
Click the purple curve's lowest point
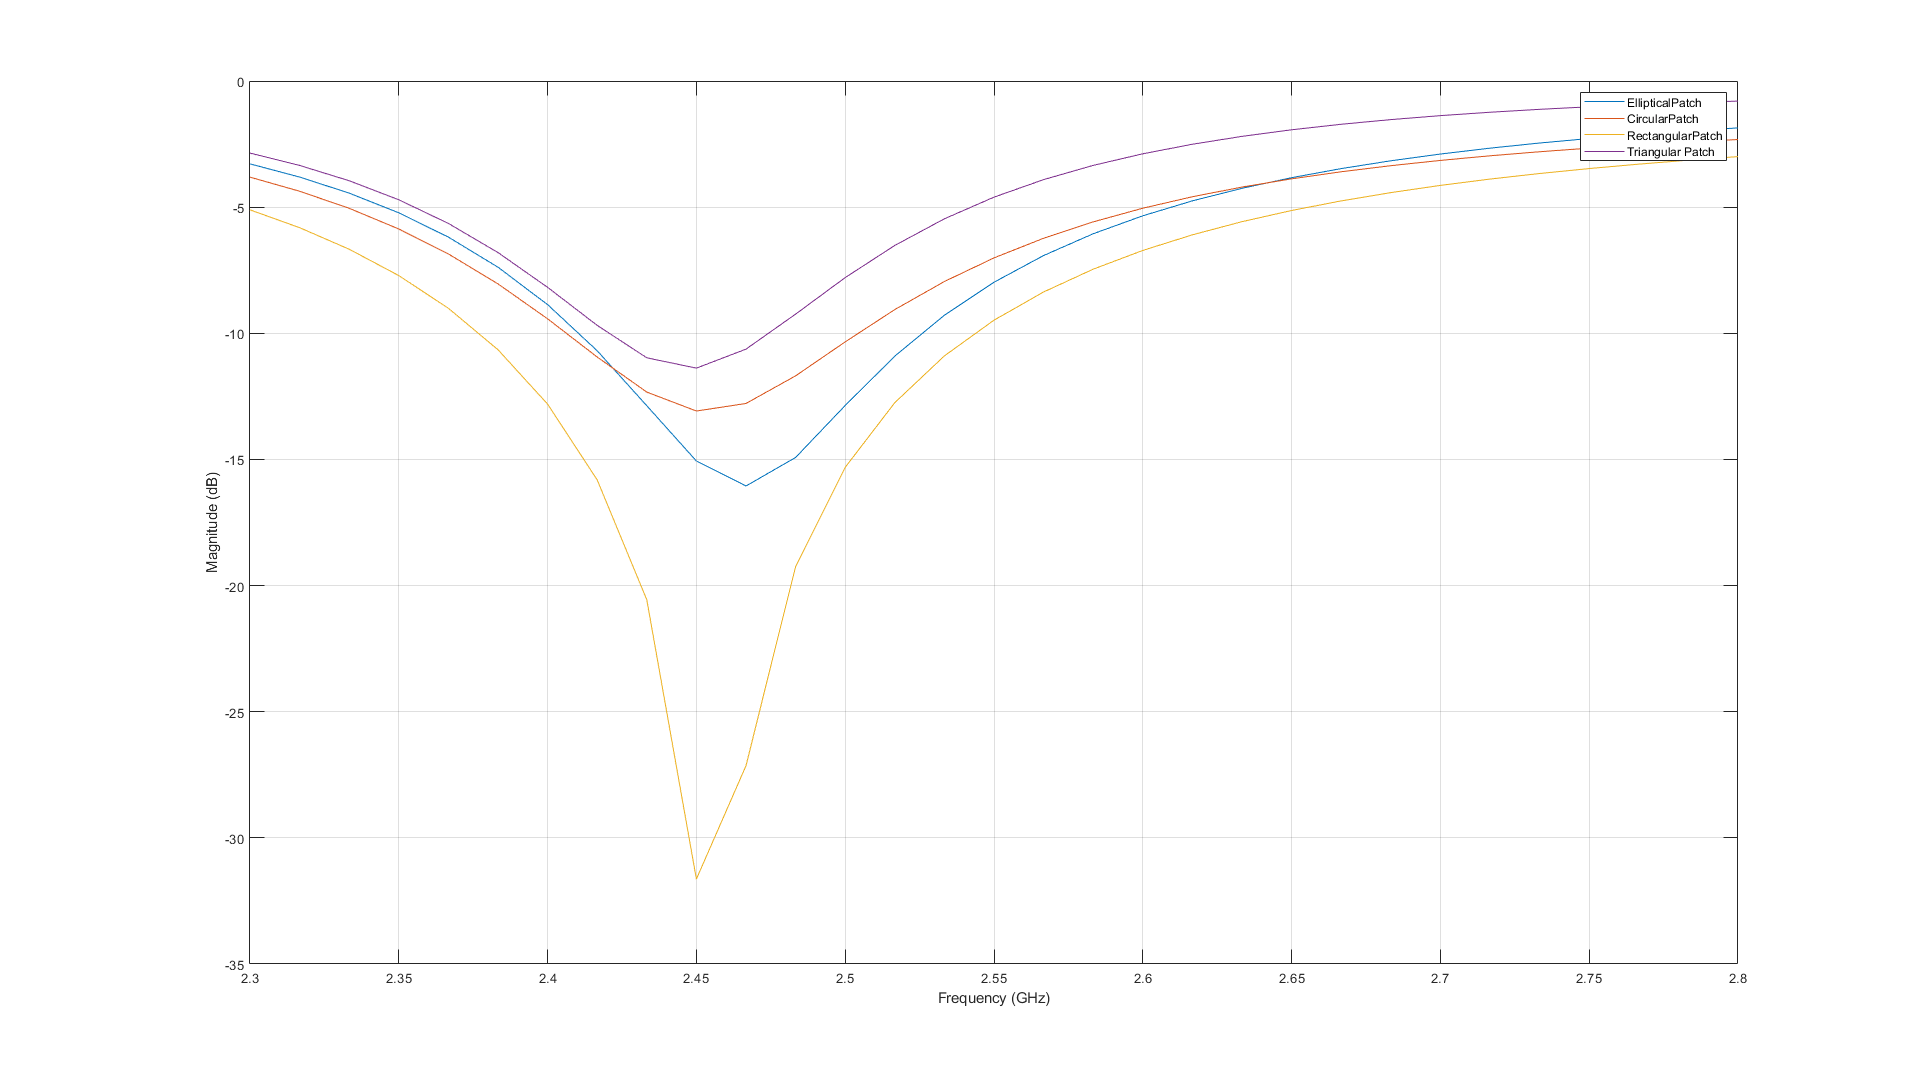coord(696,368)
